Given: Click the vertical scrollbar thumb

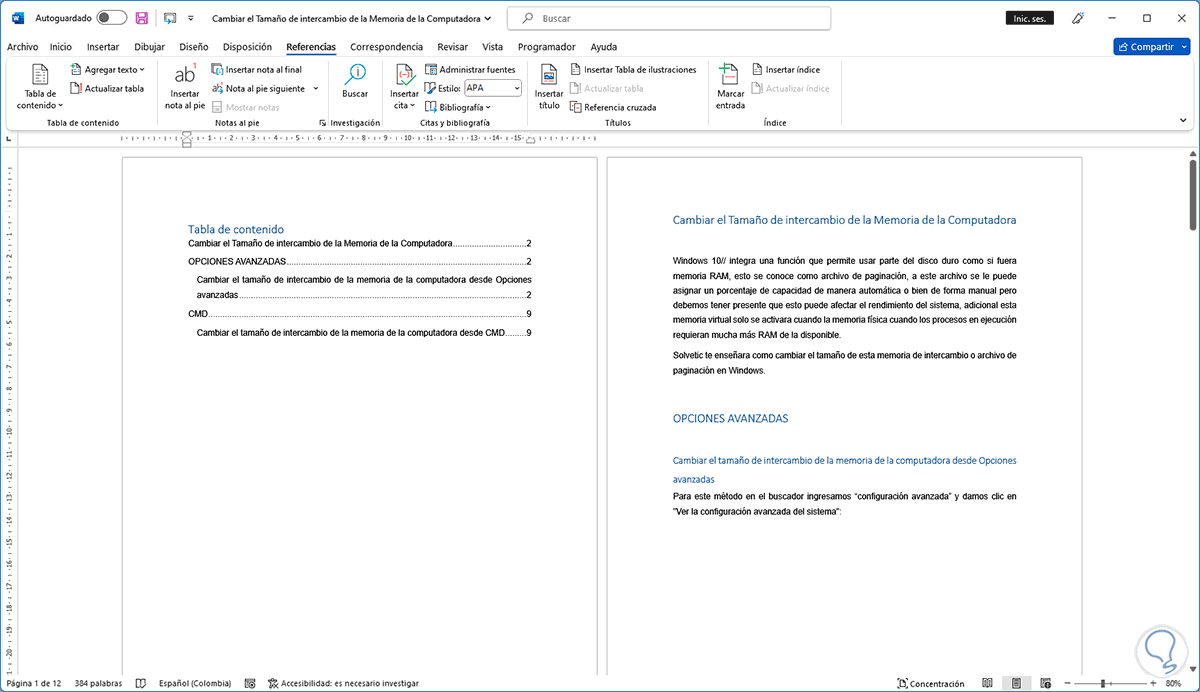Looking at the screenshot, I should (1192, 194).
